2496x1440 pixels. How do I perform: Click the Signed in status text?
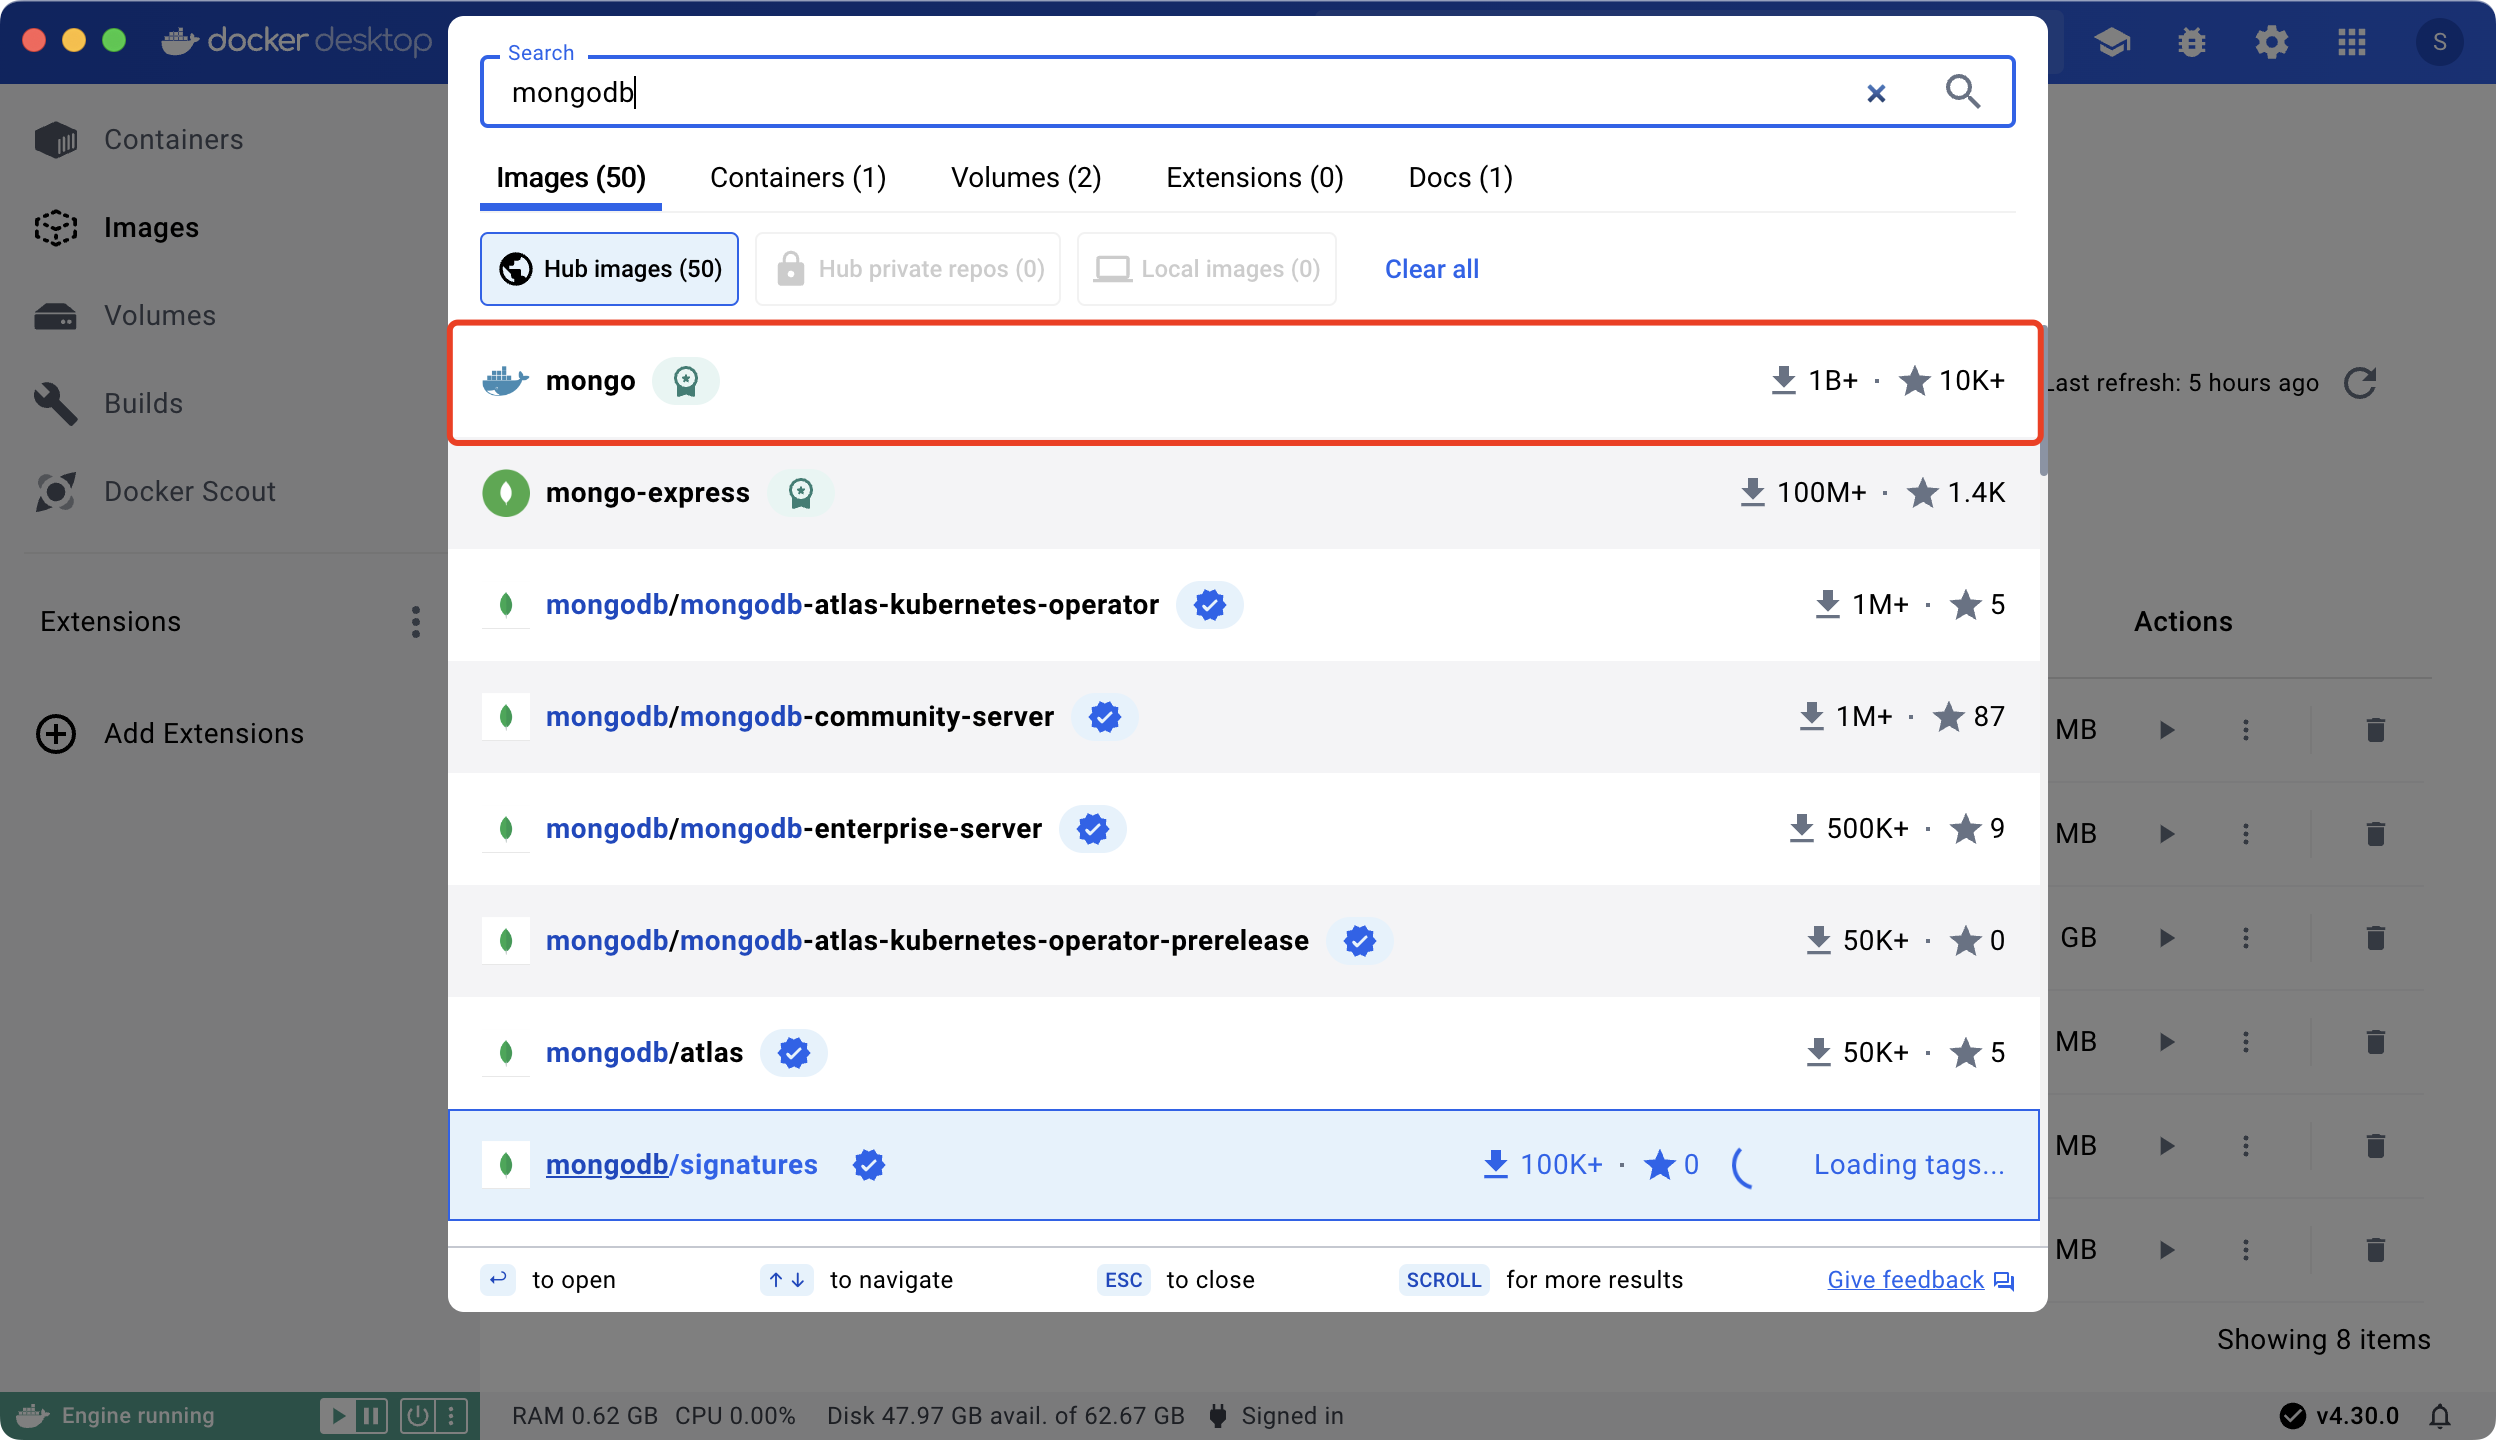pyautogui.click(x=1292, y=1416)
